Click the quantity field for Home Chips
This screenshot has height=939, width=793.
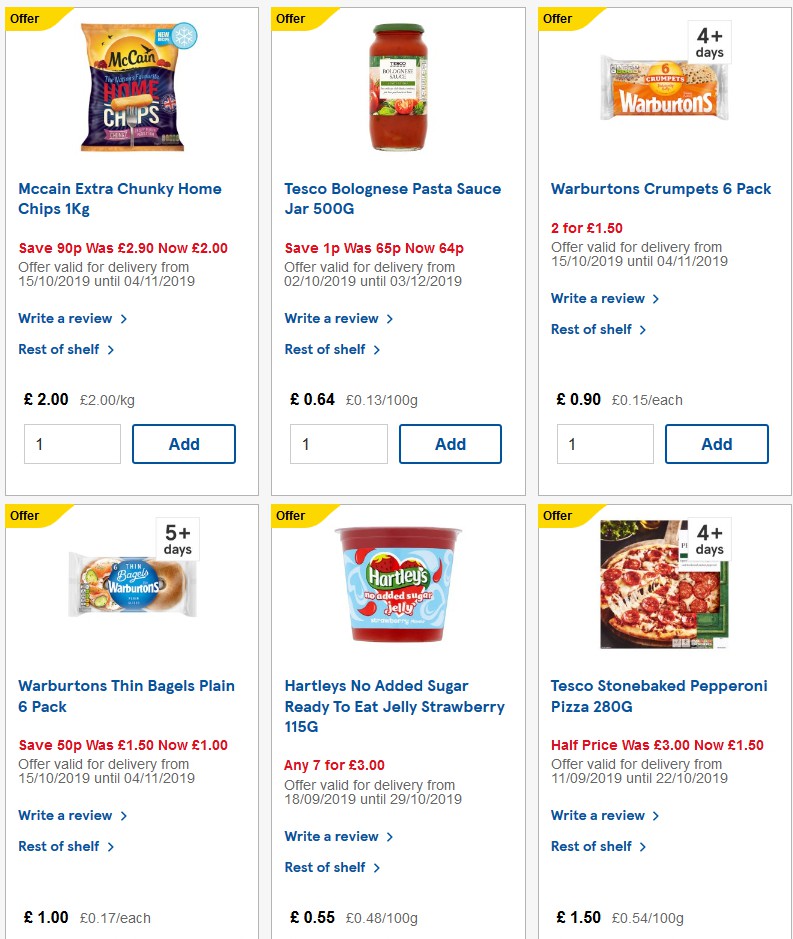pos(72,443)
